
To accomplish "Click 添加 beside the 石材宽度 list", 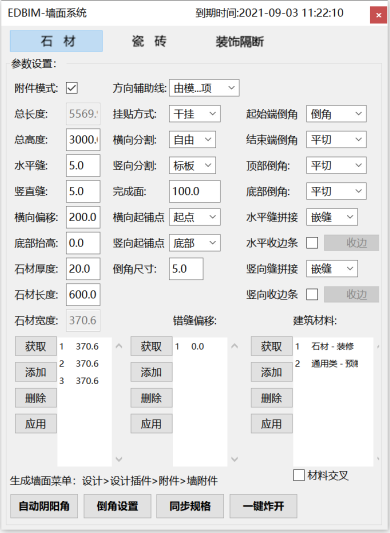I will (36, 372).
